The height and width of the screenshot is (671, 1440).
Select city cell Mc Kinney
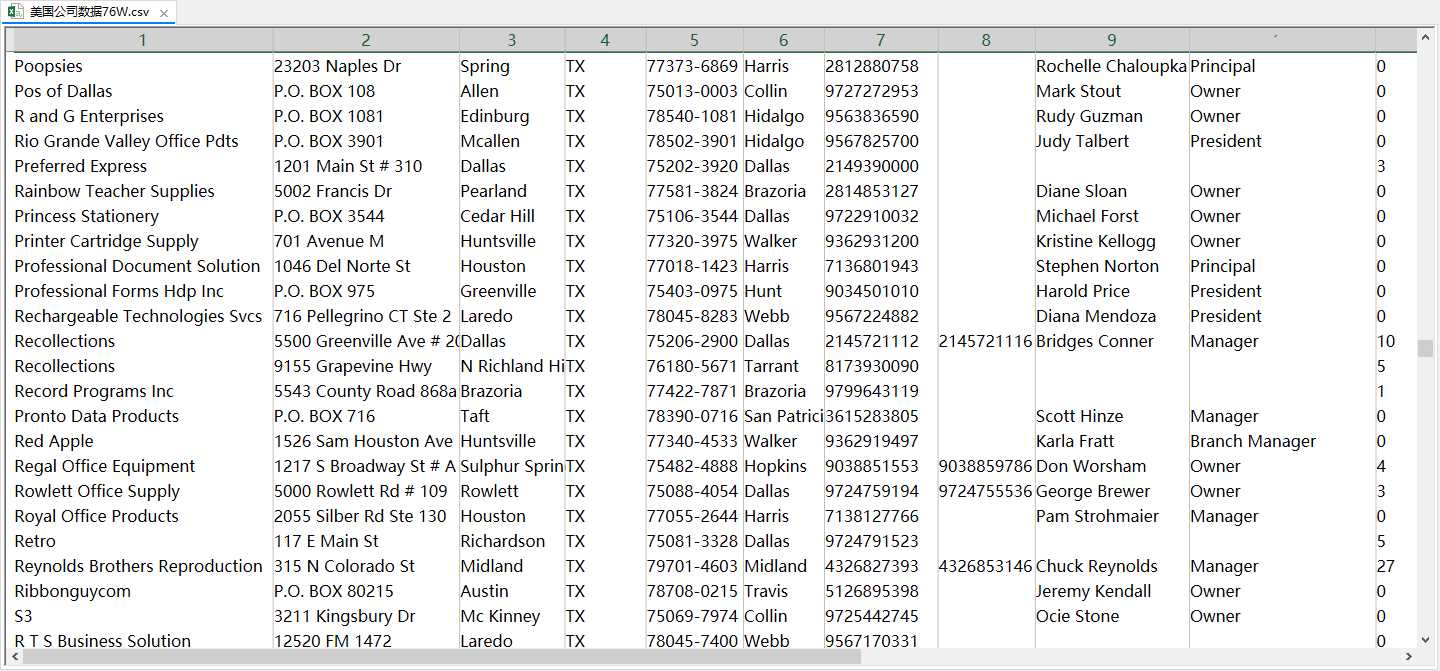(x=512, y=616)
